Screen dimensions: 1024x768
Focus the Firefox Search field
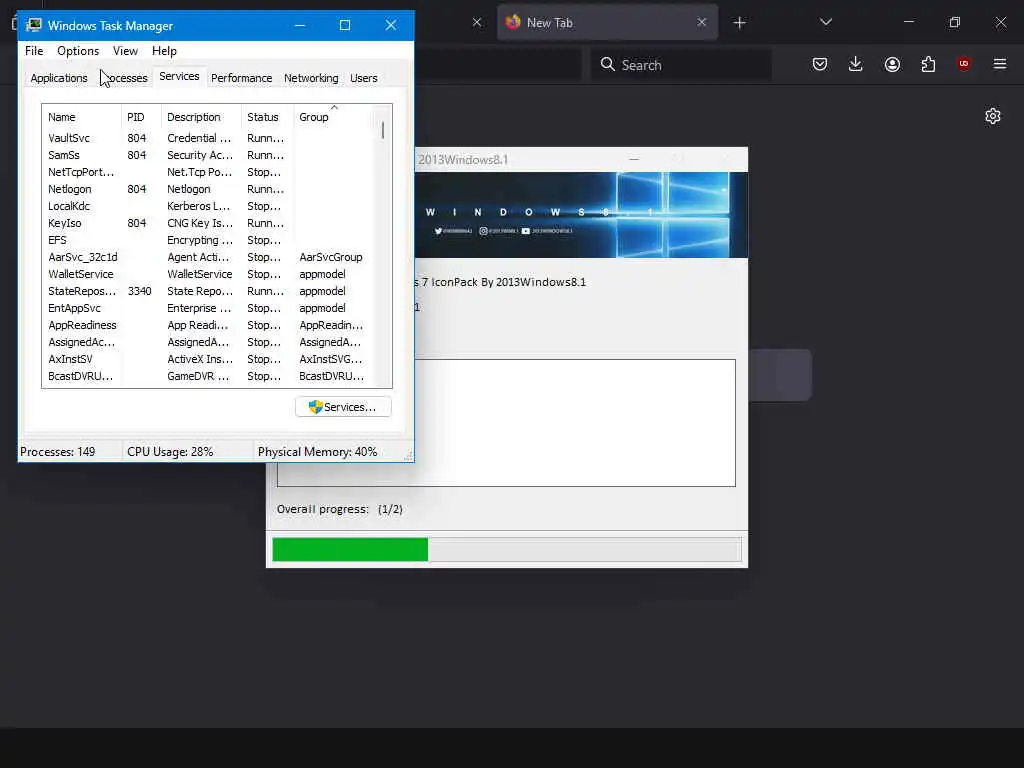681,65
